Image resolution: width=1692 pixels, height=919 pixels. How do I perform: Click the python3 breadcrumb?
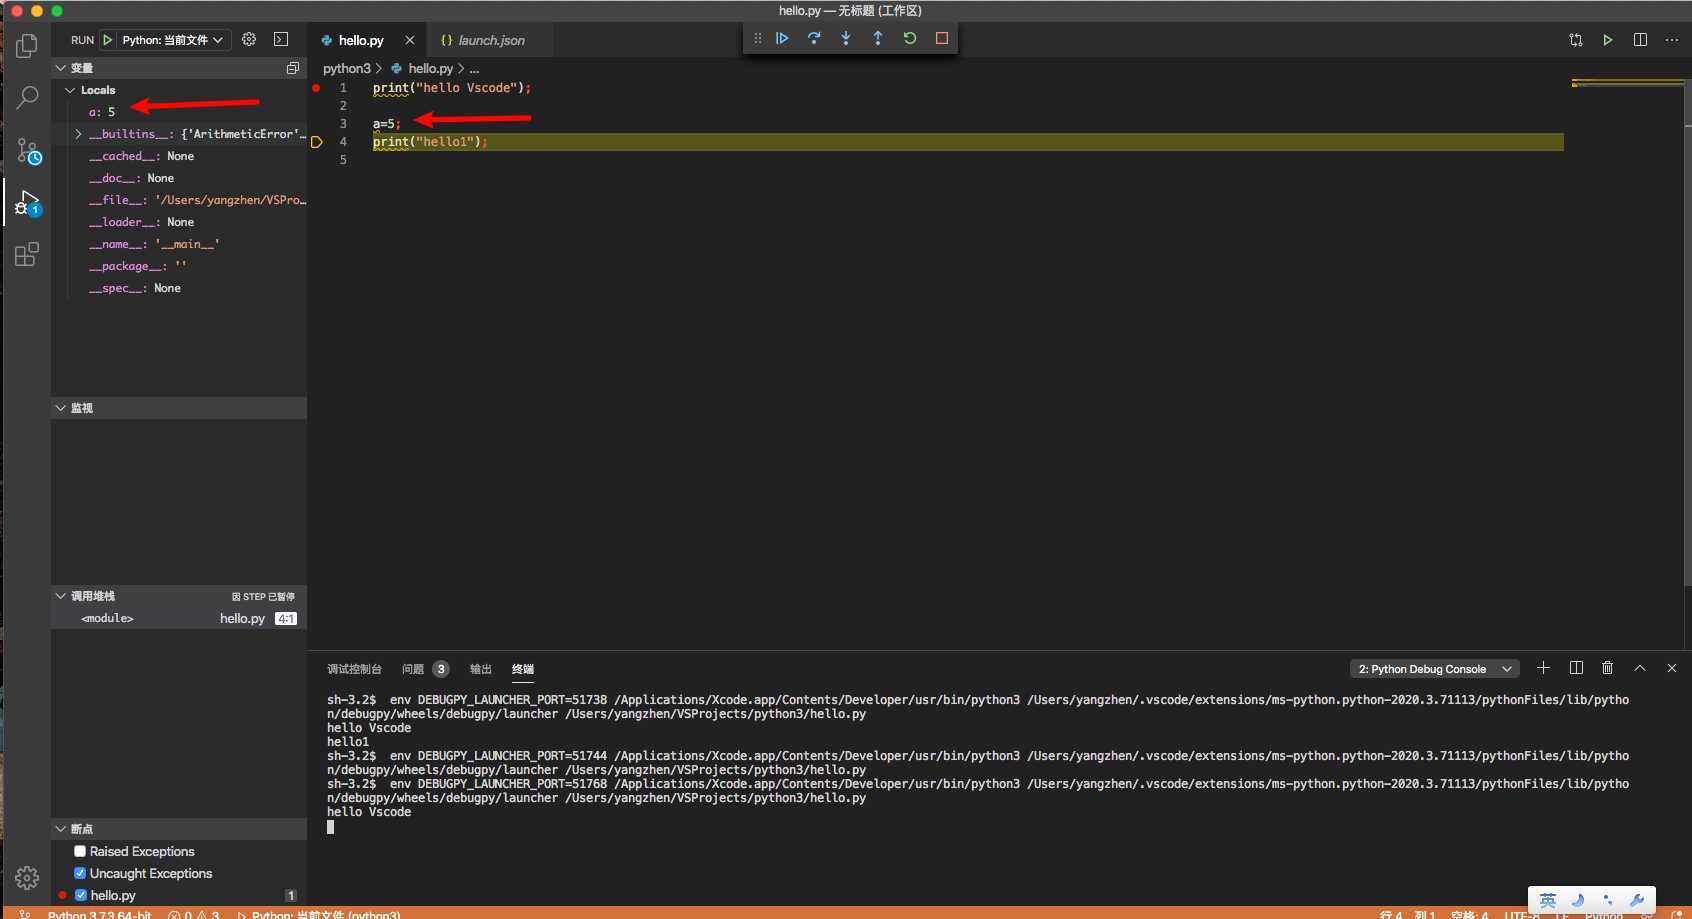[x=346, y=68]
